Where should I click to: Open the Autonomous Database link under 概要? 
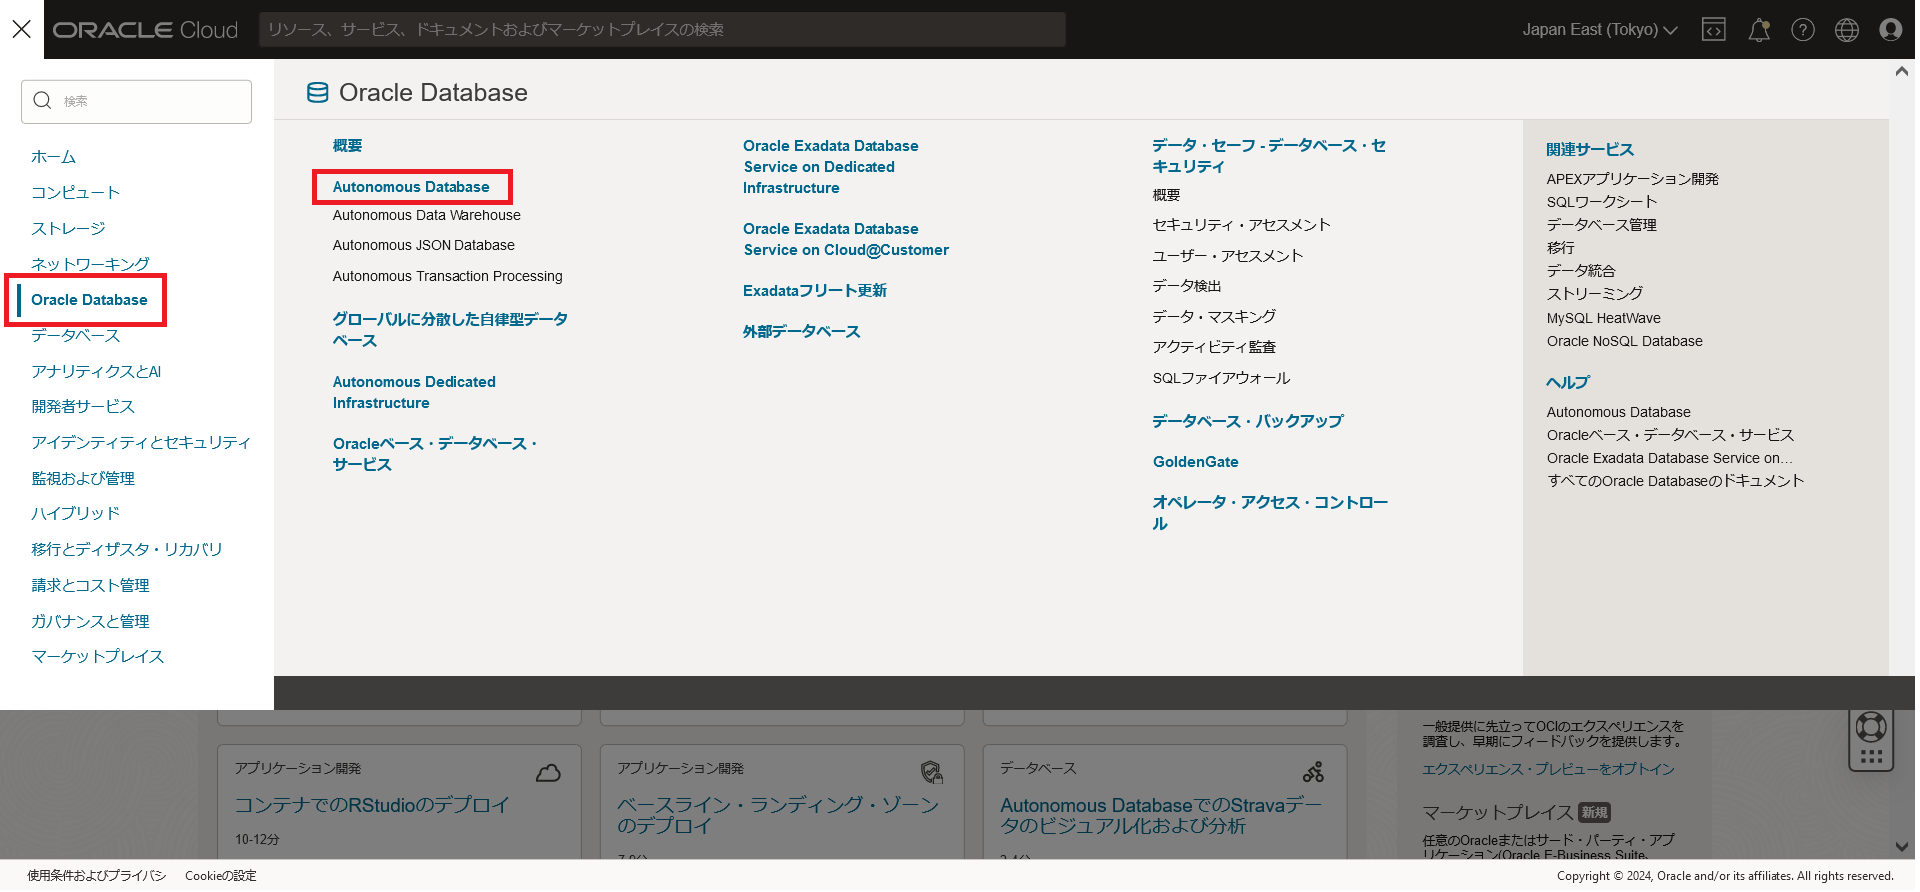(411, 187)
